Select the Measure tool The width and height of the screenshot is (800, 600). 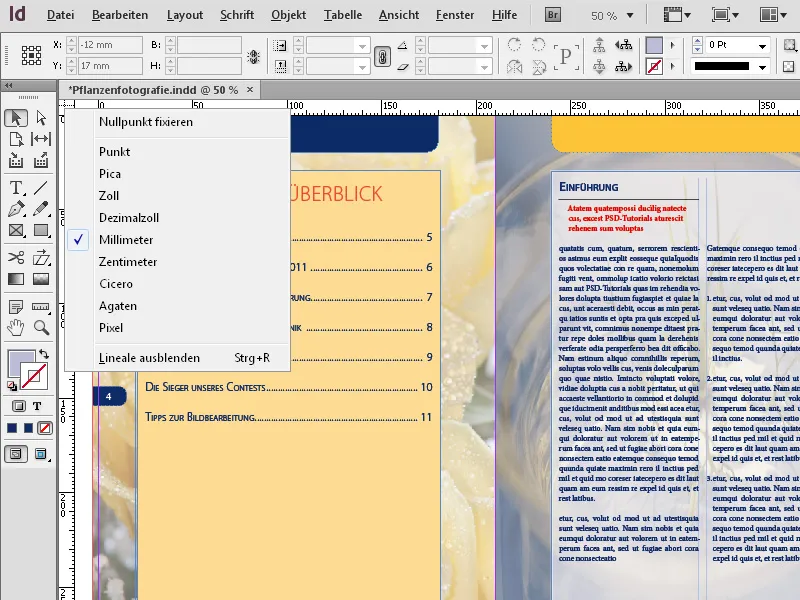41,307
